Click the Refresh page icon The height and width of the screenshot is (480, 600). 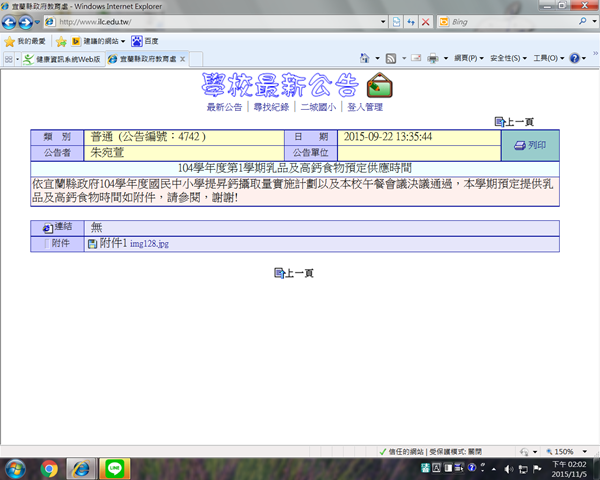click(x=411, y=21)
